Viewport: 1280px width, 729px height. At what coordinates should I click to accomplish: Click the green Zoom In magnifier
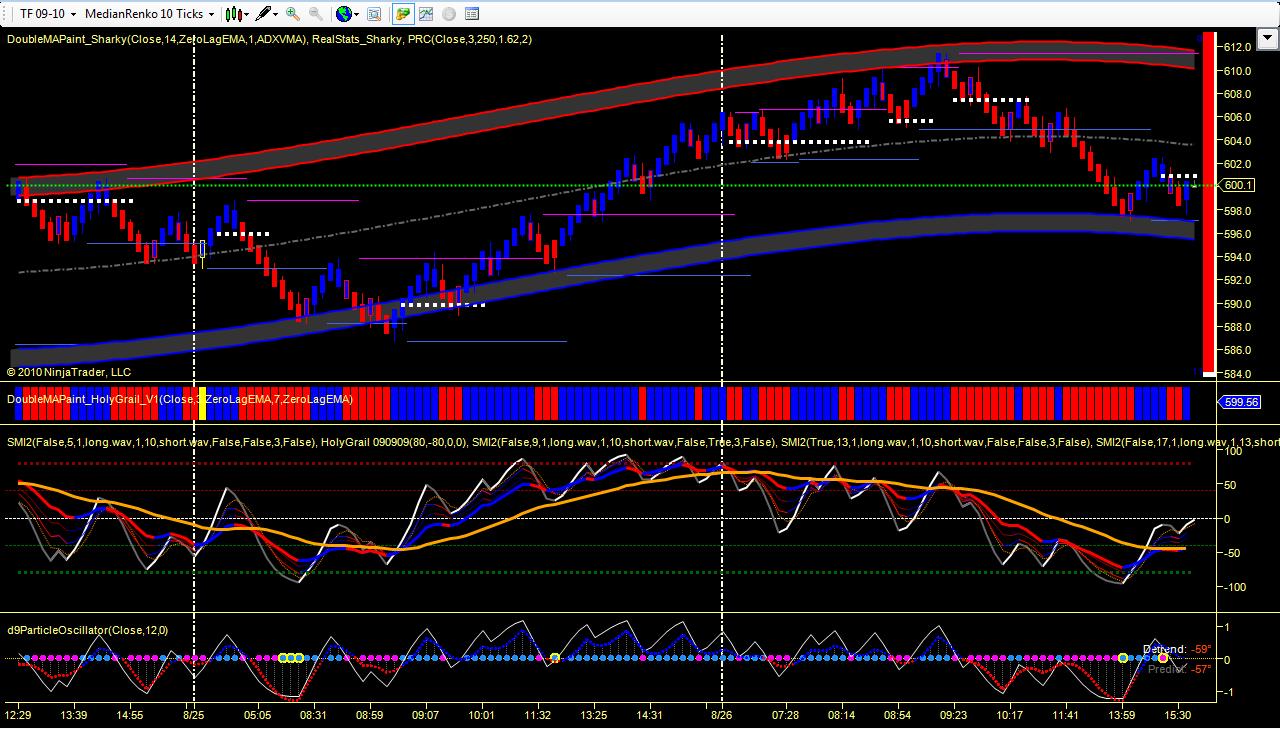tap(293, 14)
